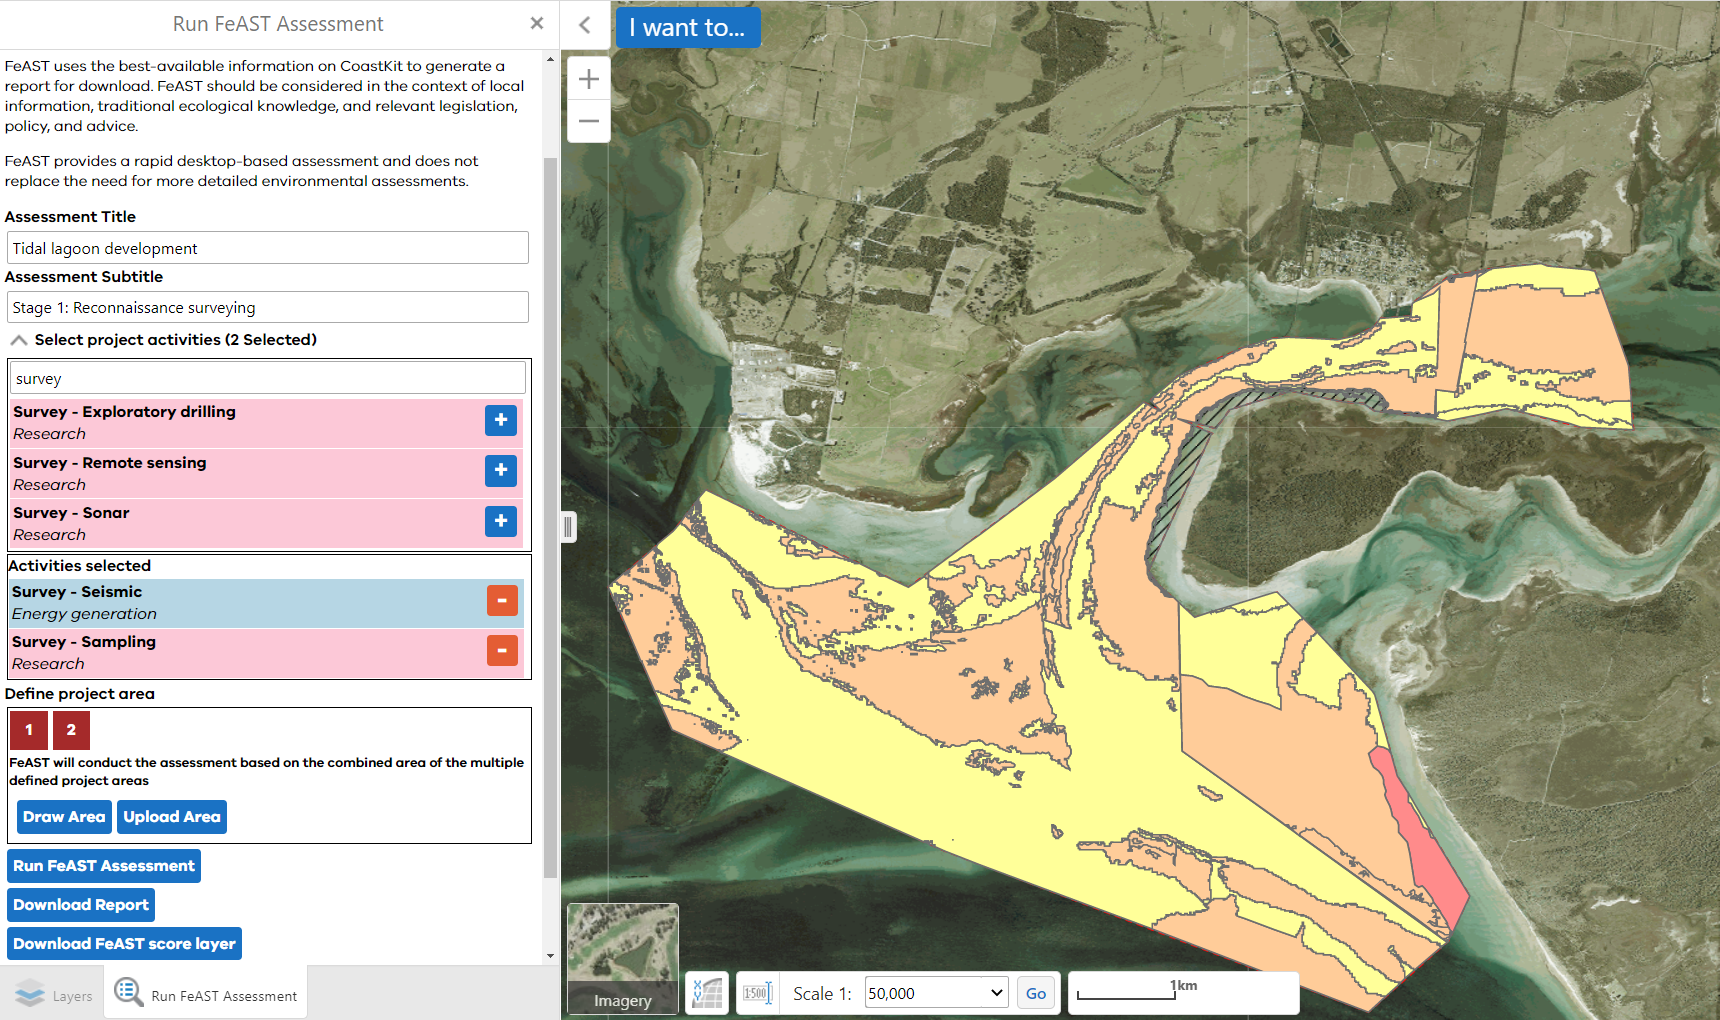Click the activity search box

268,378
